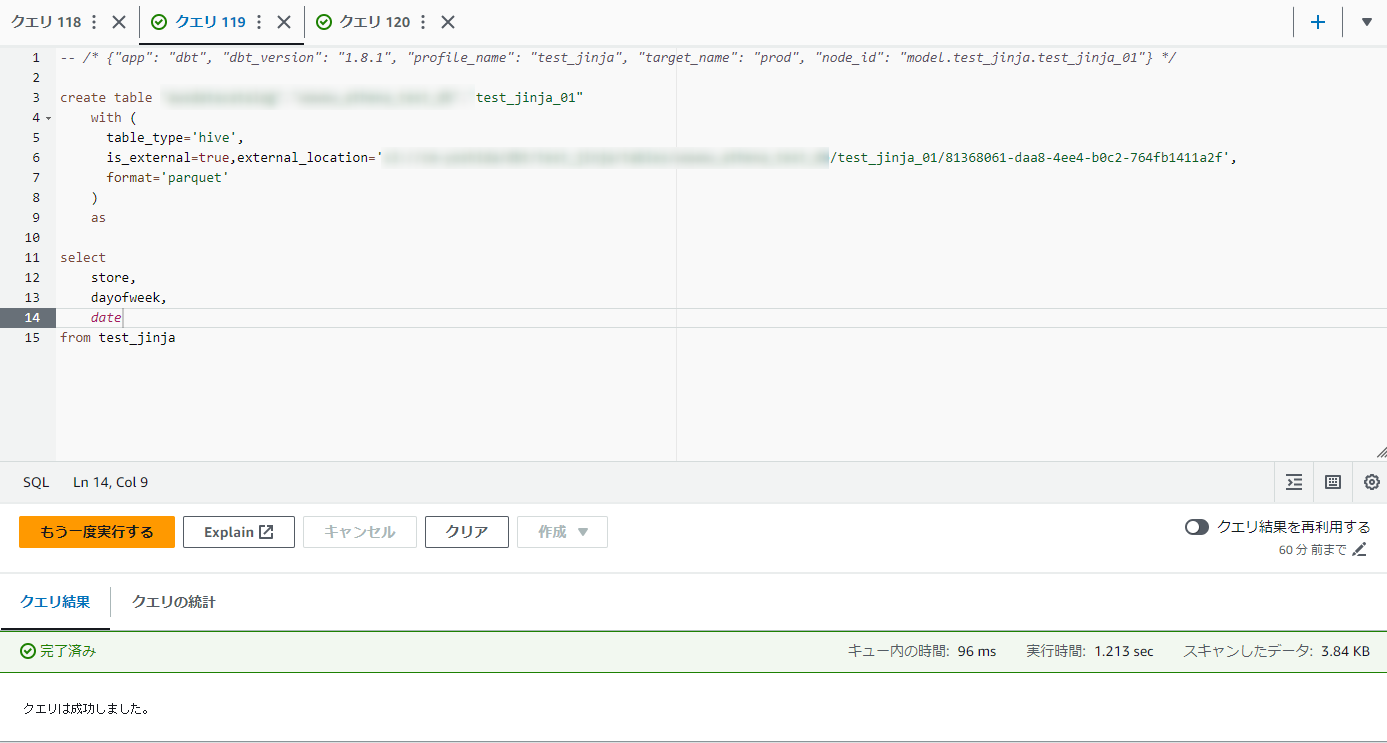Viewport: 1387px width, 743px height.
Task: Click the editor resize handle at the bottom-right corner
Action: click(x=1380, y=452)
